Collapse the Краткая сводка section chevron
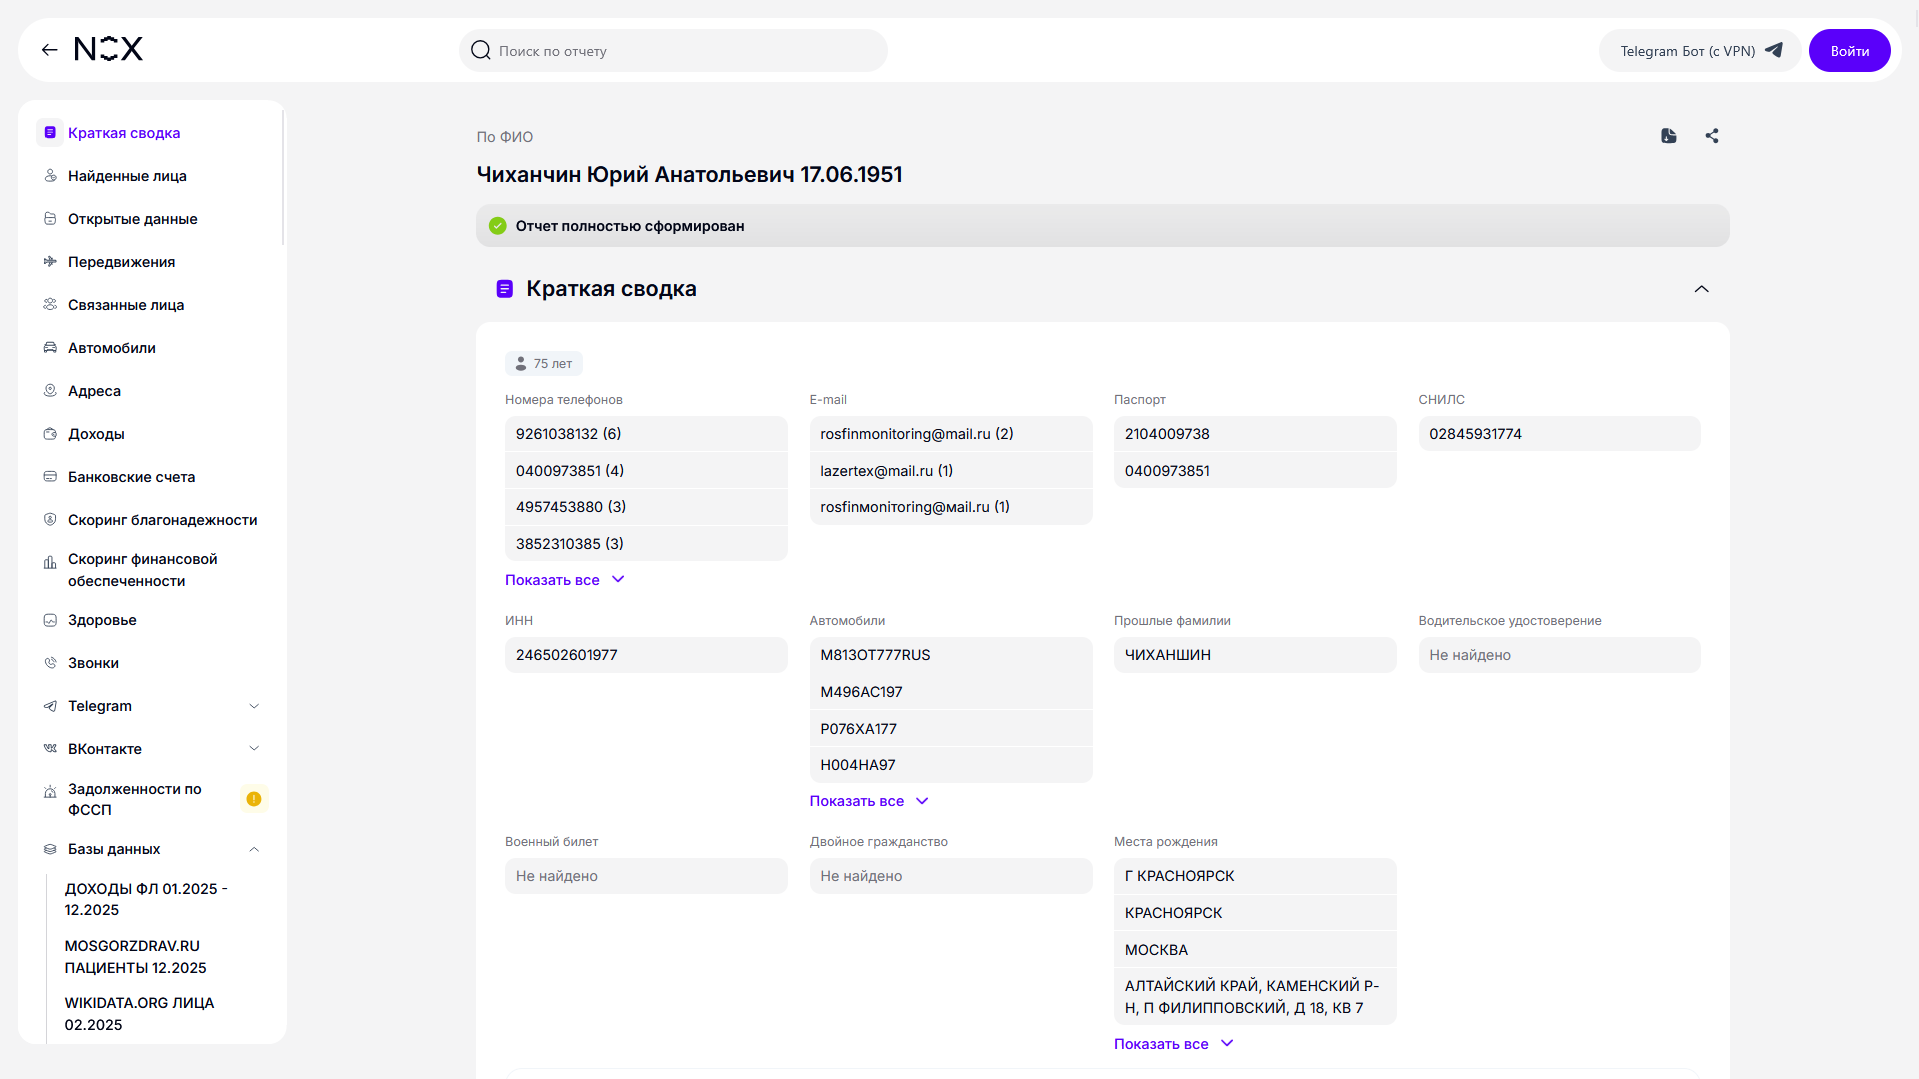The height and width of the screenshot is (1079, 1919). [1701, 289]
